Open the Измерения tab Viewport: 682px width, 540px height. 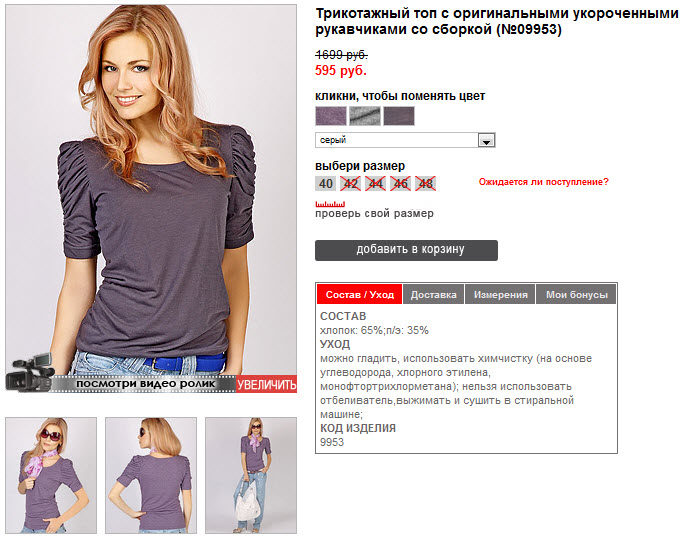click(500, 294)
